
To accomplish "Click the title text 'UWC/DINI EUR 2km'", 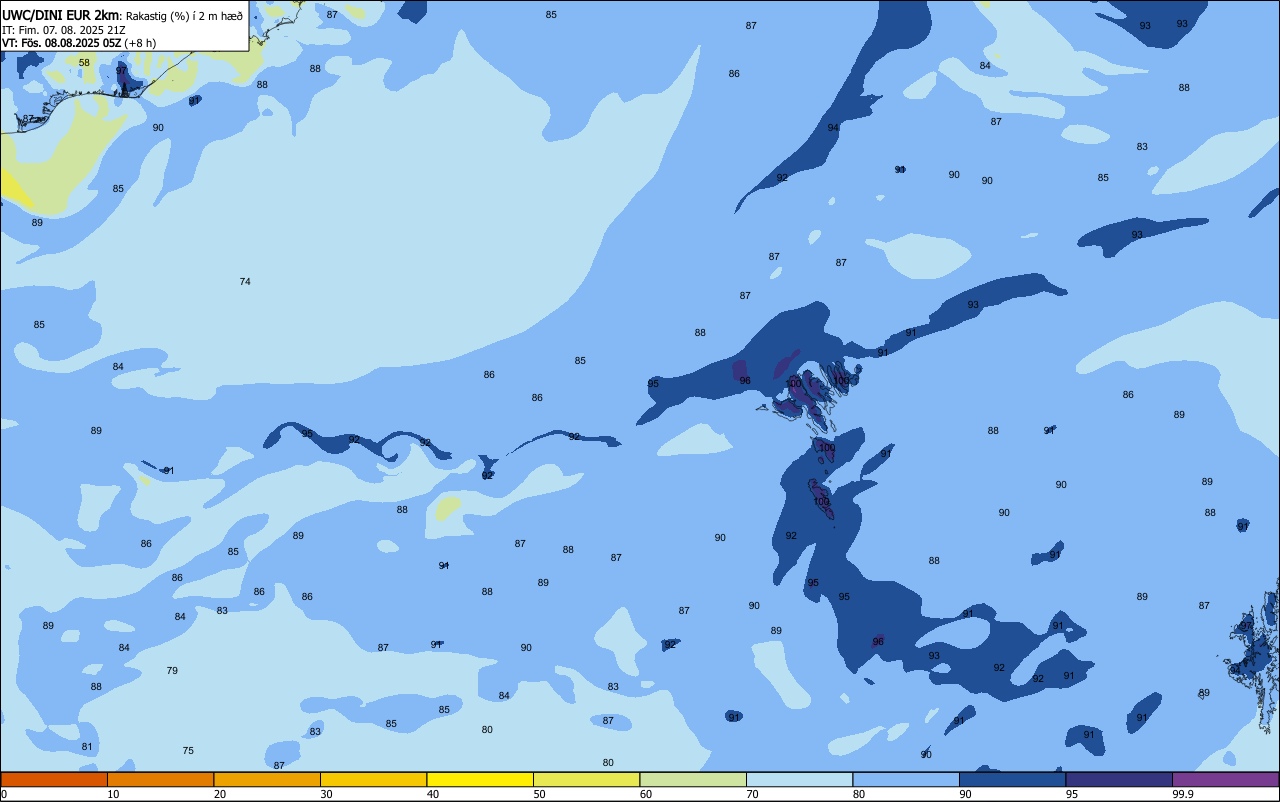I will [60, 15].
